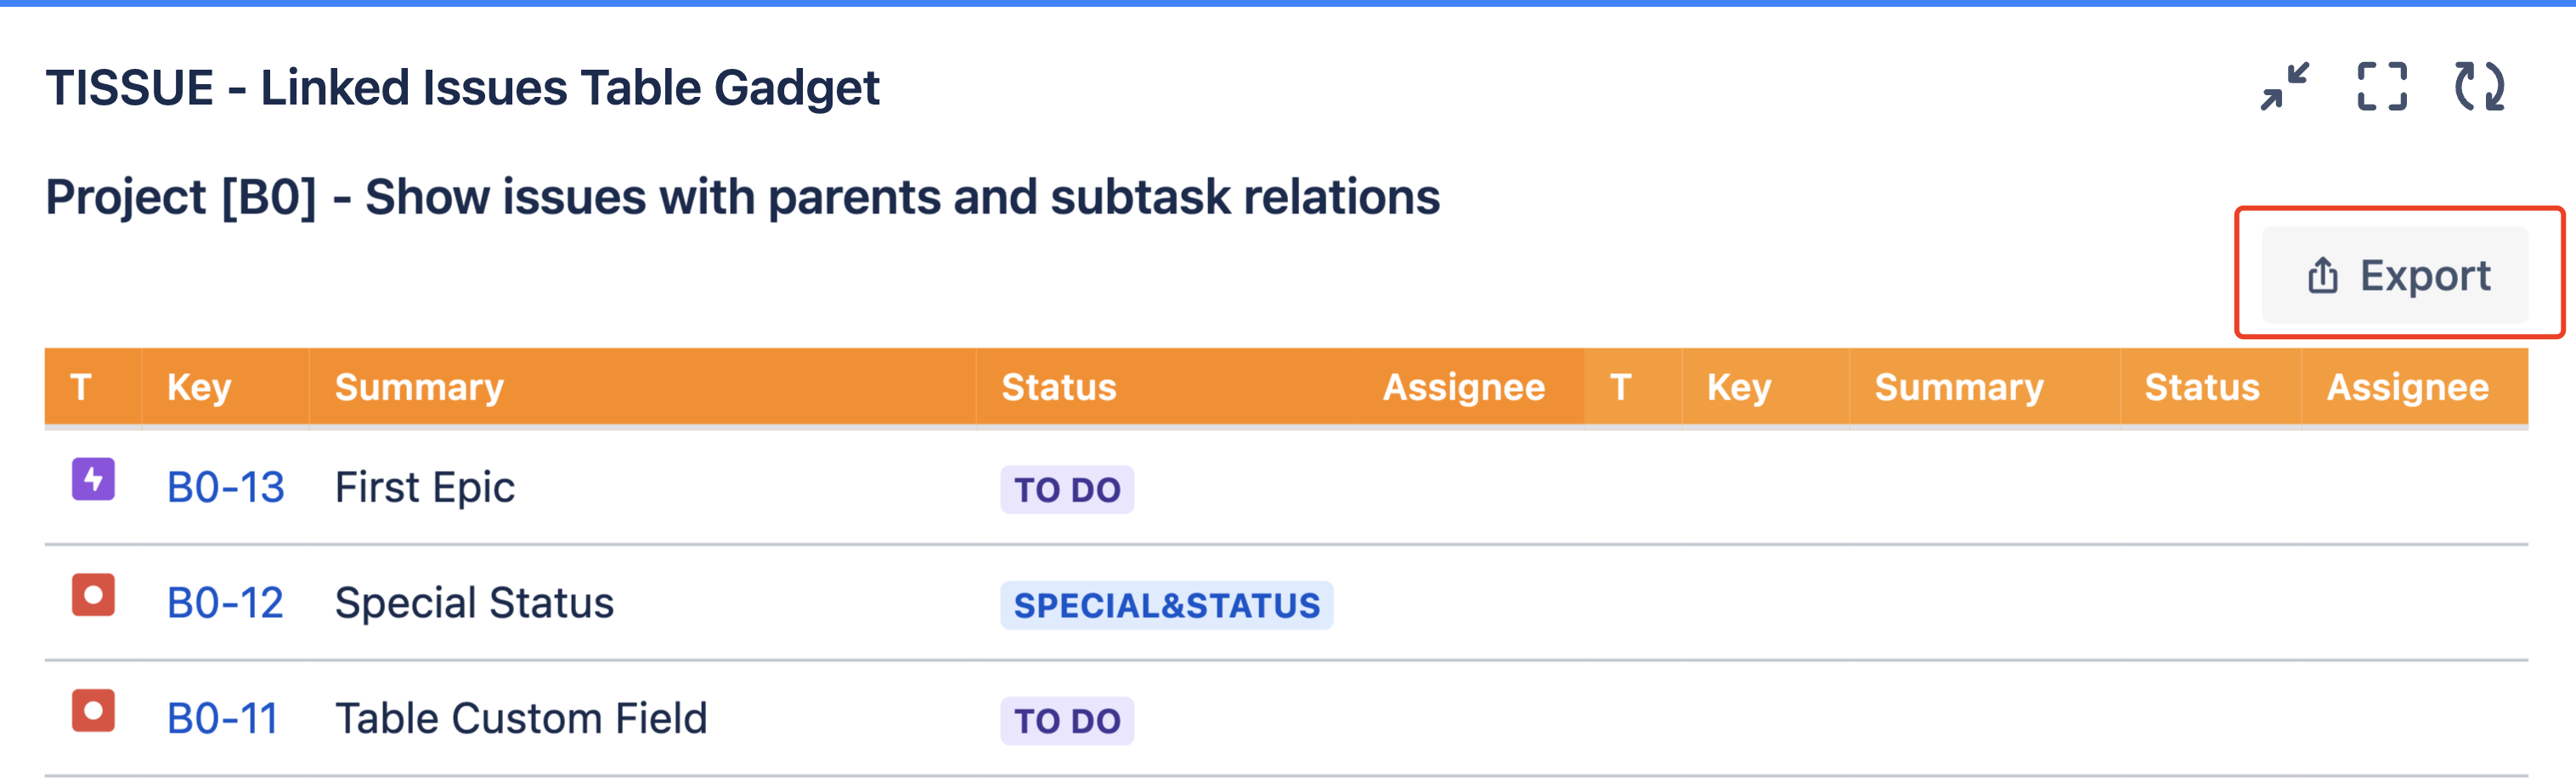Click the rightmost Assignee column header
Screen dimensions: 2576x782
click(2407, 387)
